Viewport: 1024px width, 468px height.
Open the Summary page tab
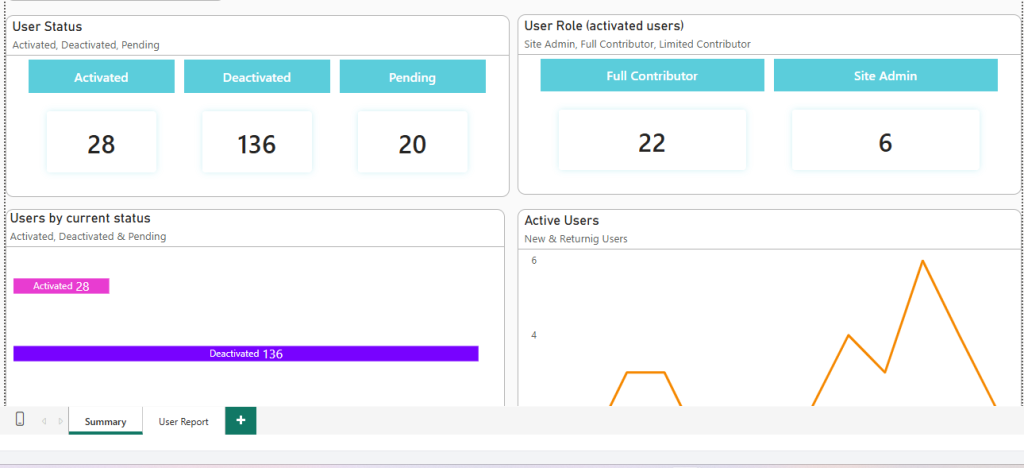pyautogui.click(x=105, y=421)
